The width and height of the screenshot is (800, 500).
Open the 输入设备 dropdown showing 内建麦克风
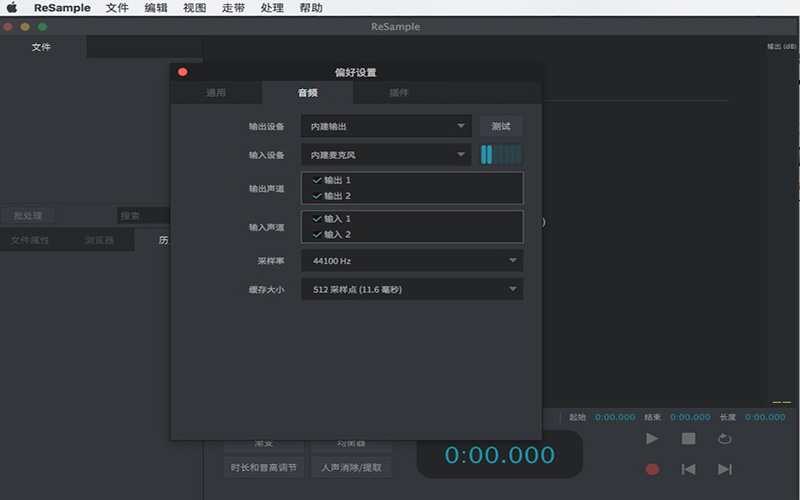click(x=386, y=155)
